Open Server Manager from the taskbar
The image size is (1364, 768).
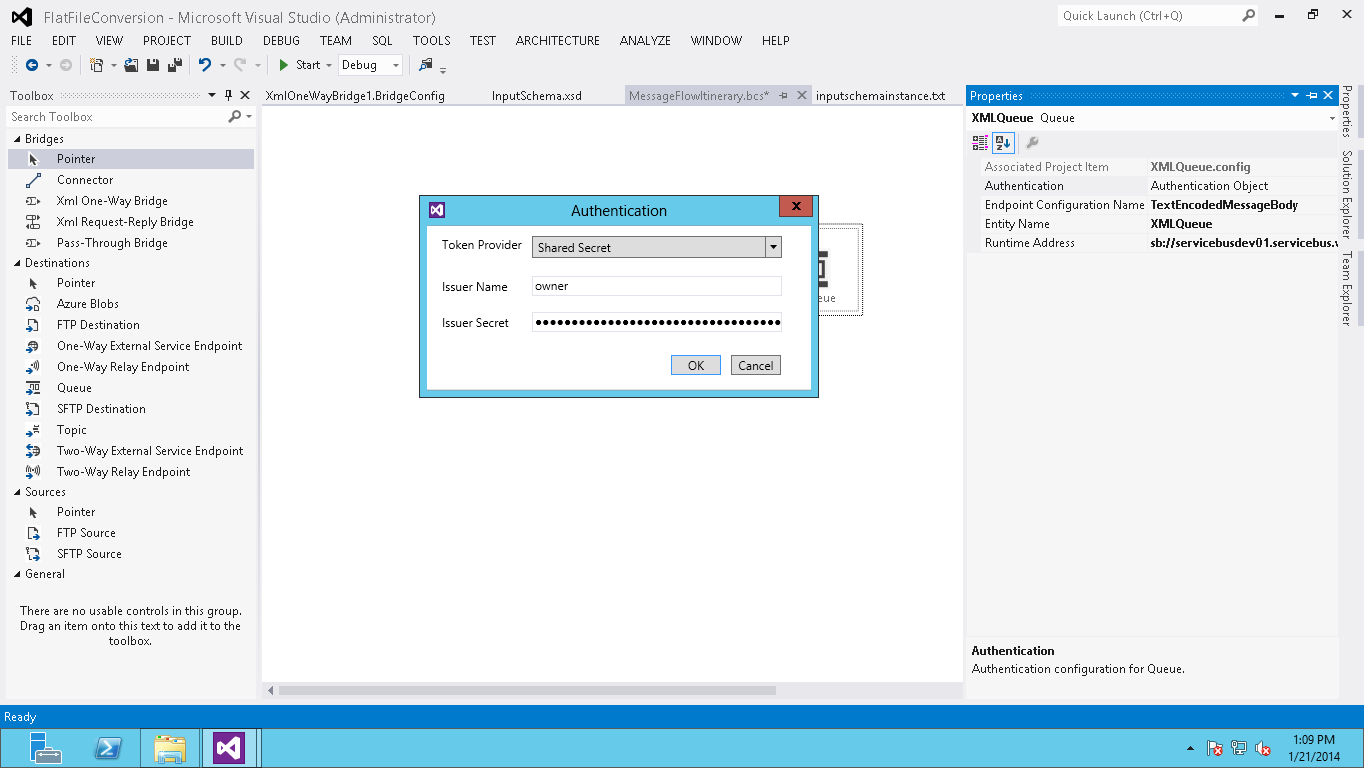pos(45,748)
